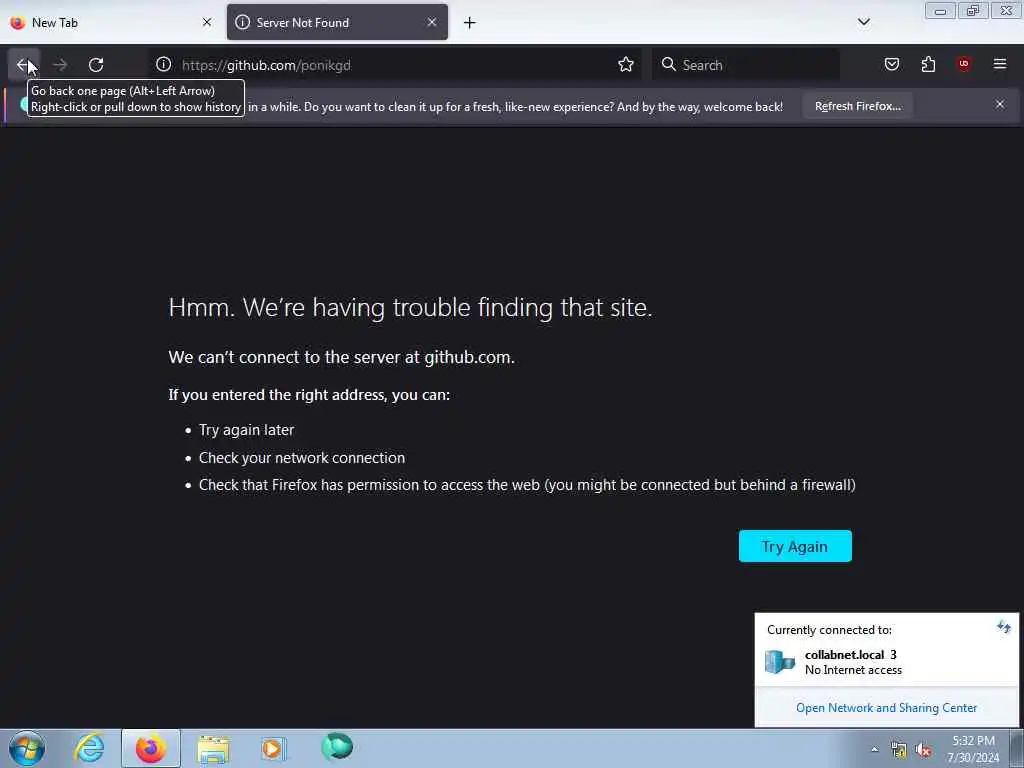1024x768 pixels.
Task: Open the clock showing 5:32 PM
Action: 973,749
